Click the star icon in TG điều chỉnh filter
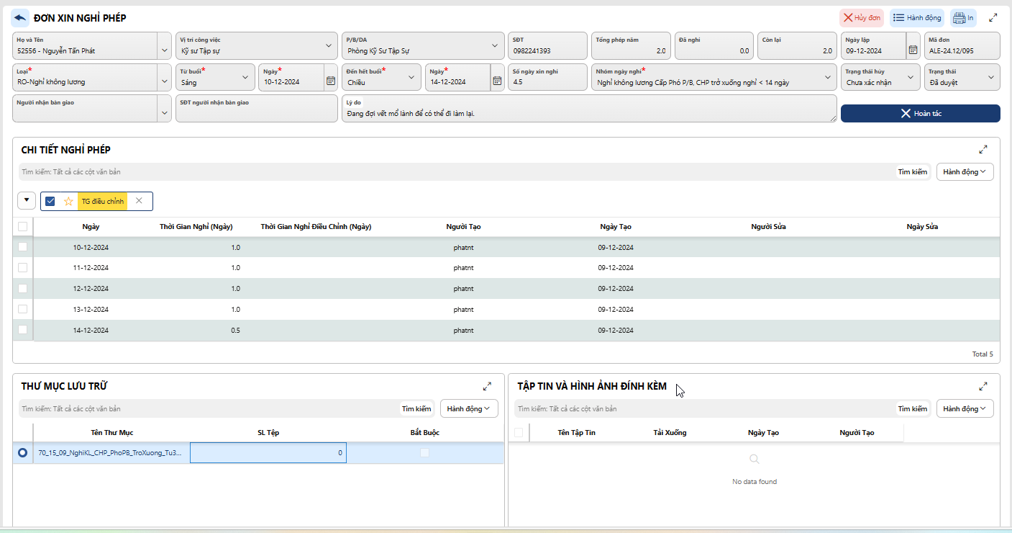This screenshot has height=533, width=1012. tap(68, 201)
